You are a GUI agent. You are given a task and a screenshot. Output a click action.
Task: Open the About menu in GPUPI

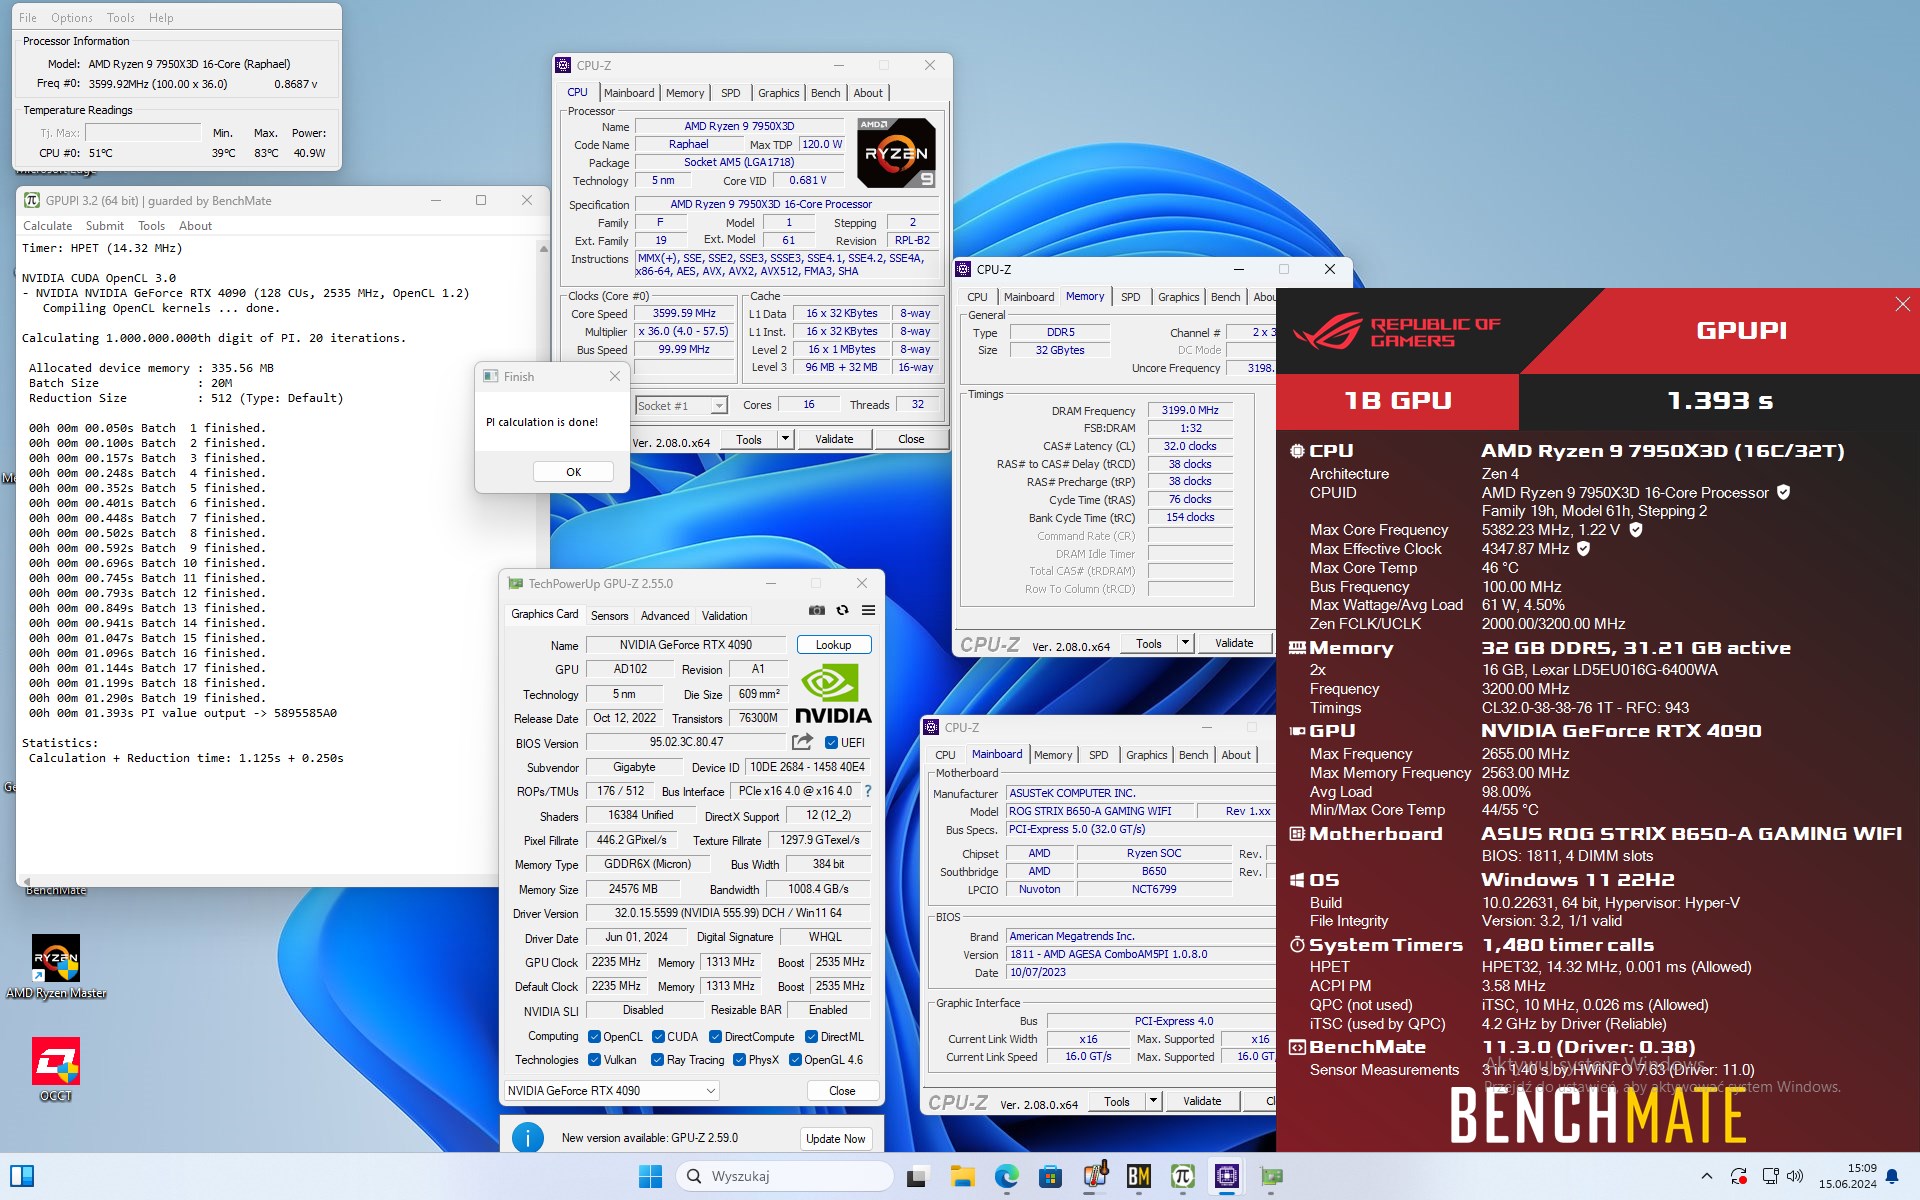click(x=195, y=226)
